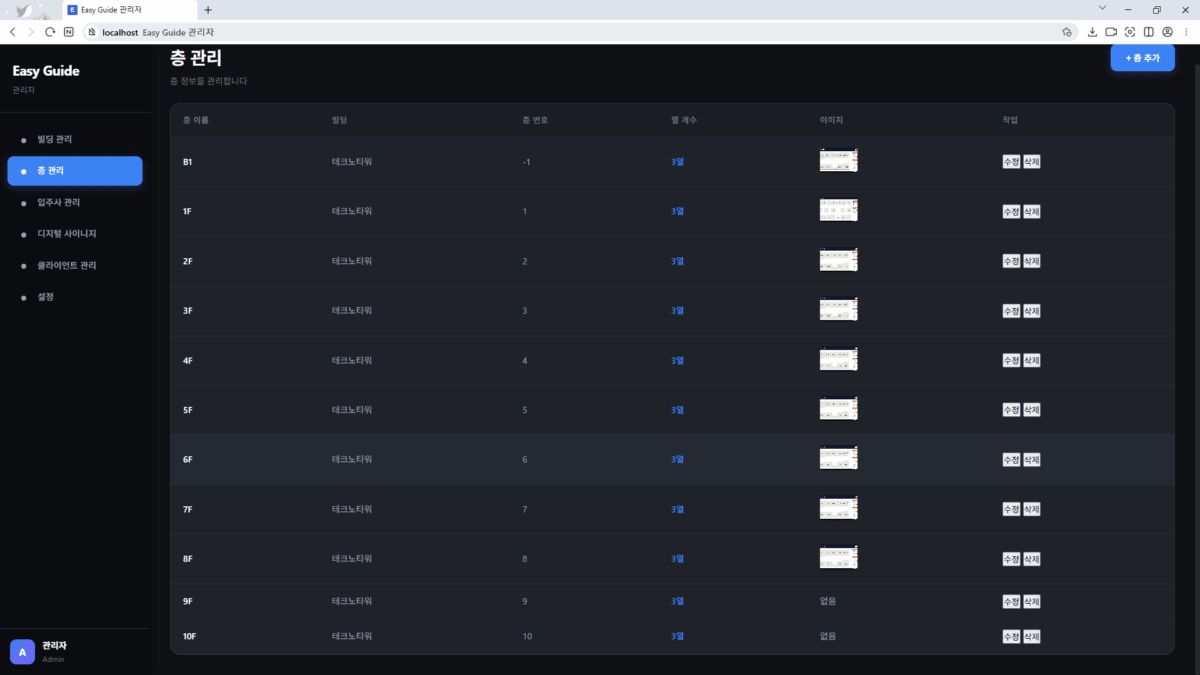This screenshot has height=675, width=1200.
Task: Open the browser profile account icon
Action: (x=1167, y=32)
